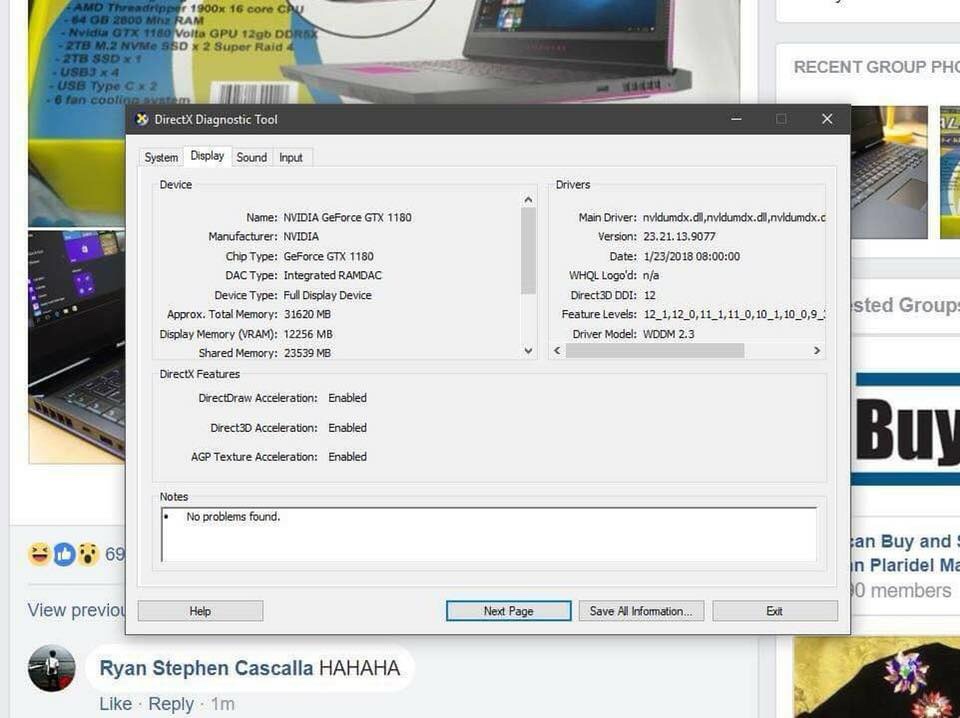Click the Like reaction thumbs-up icon

coord(64,555)
